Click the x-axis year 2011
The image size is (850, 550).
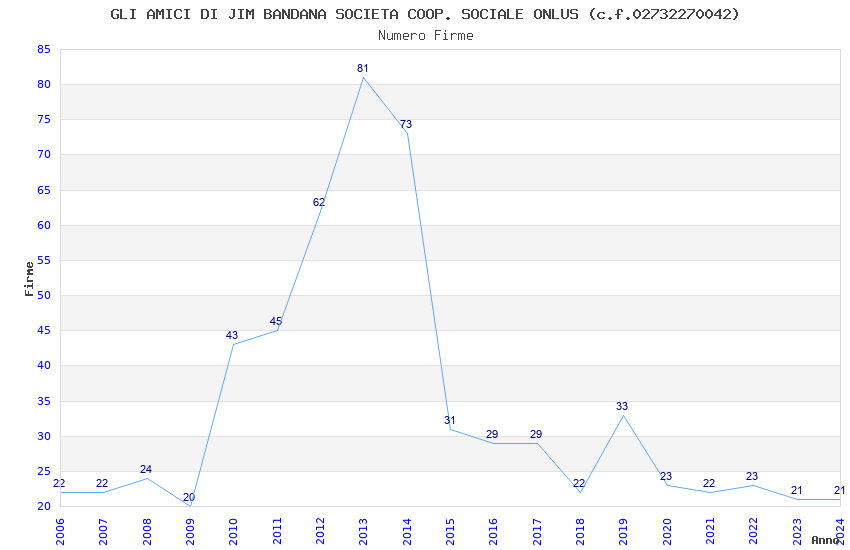pos(276,531)
